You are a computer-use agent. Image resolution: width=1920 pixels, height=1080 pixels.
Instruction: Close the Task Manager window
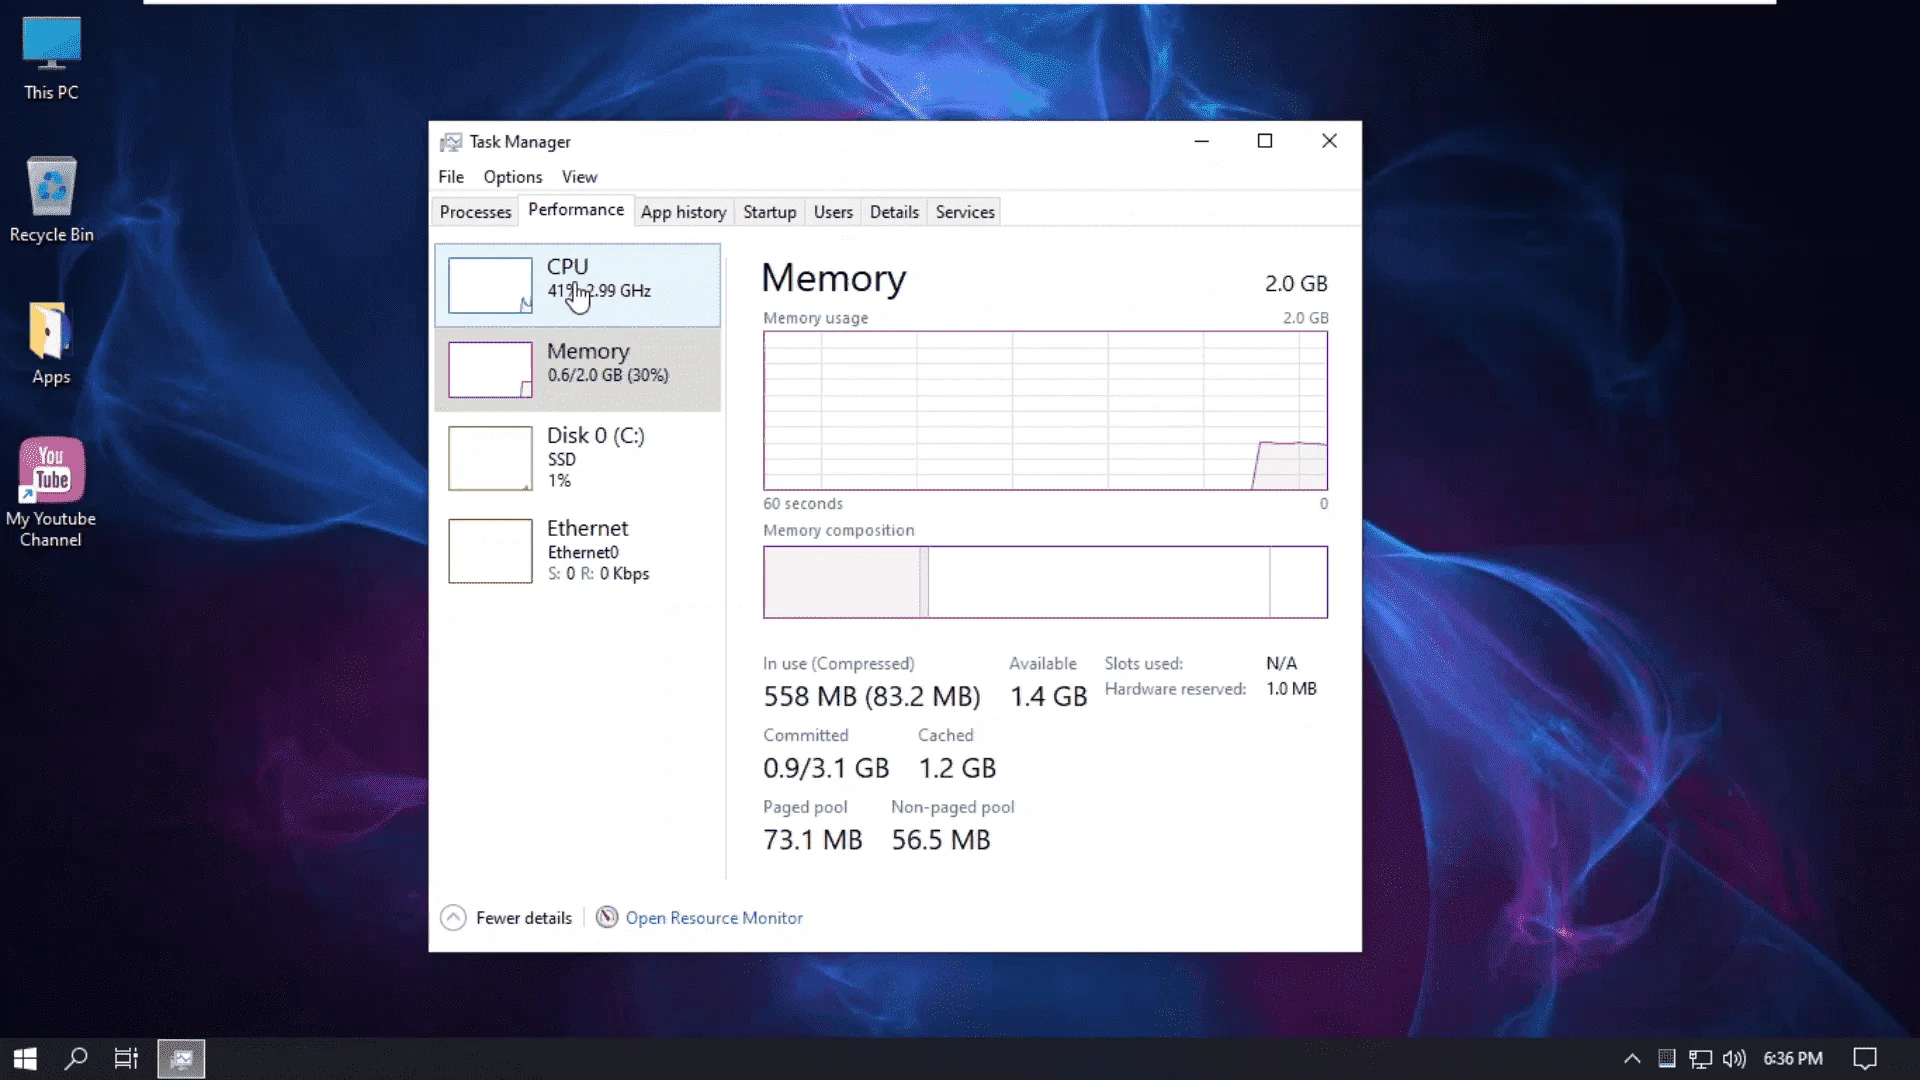coord(1329,141)
